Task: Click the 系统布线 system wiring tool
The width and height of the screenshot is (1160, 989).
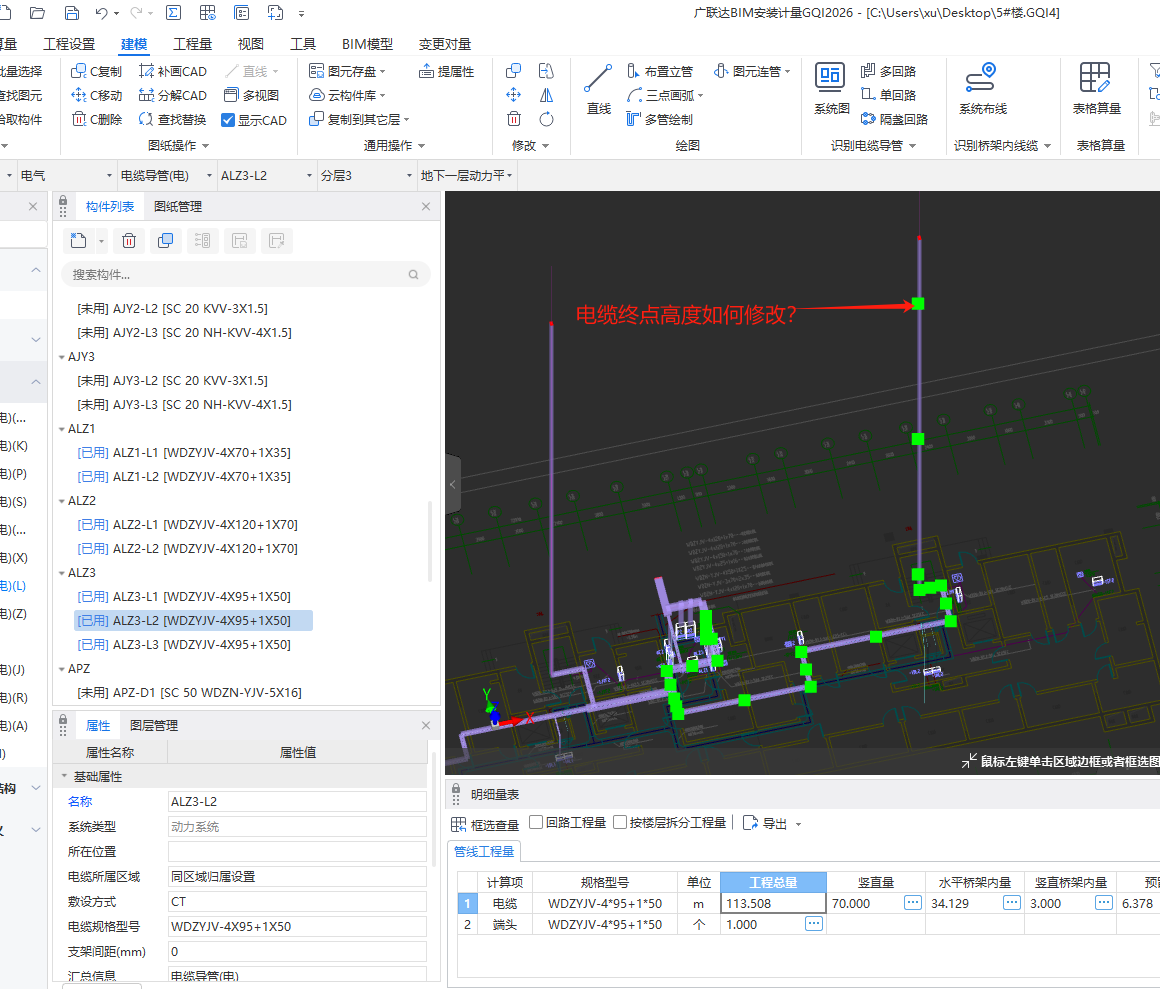Action: coord(982,89)
